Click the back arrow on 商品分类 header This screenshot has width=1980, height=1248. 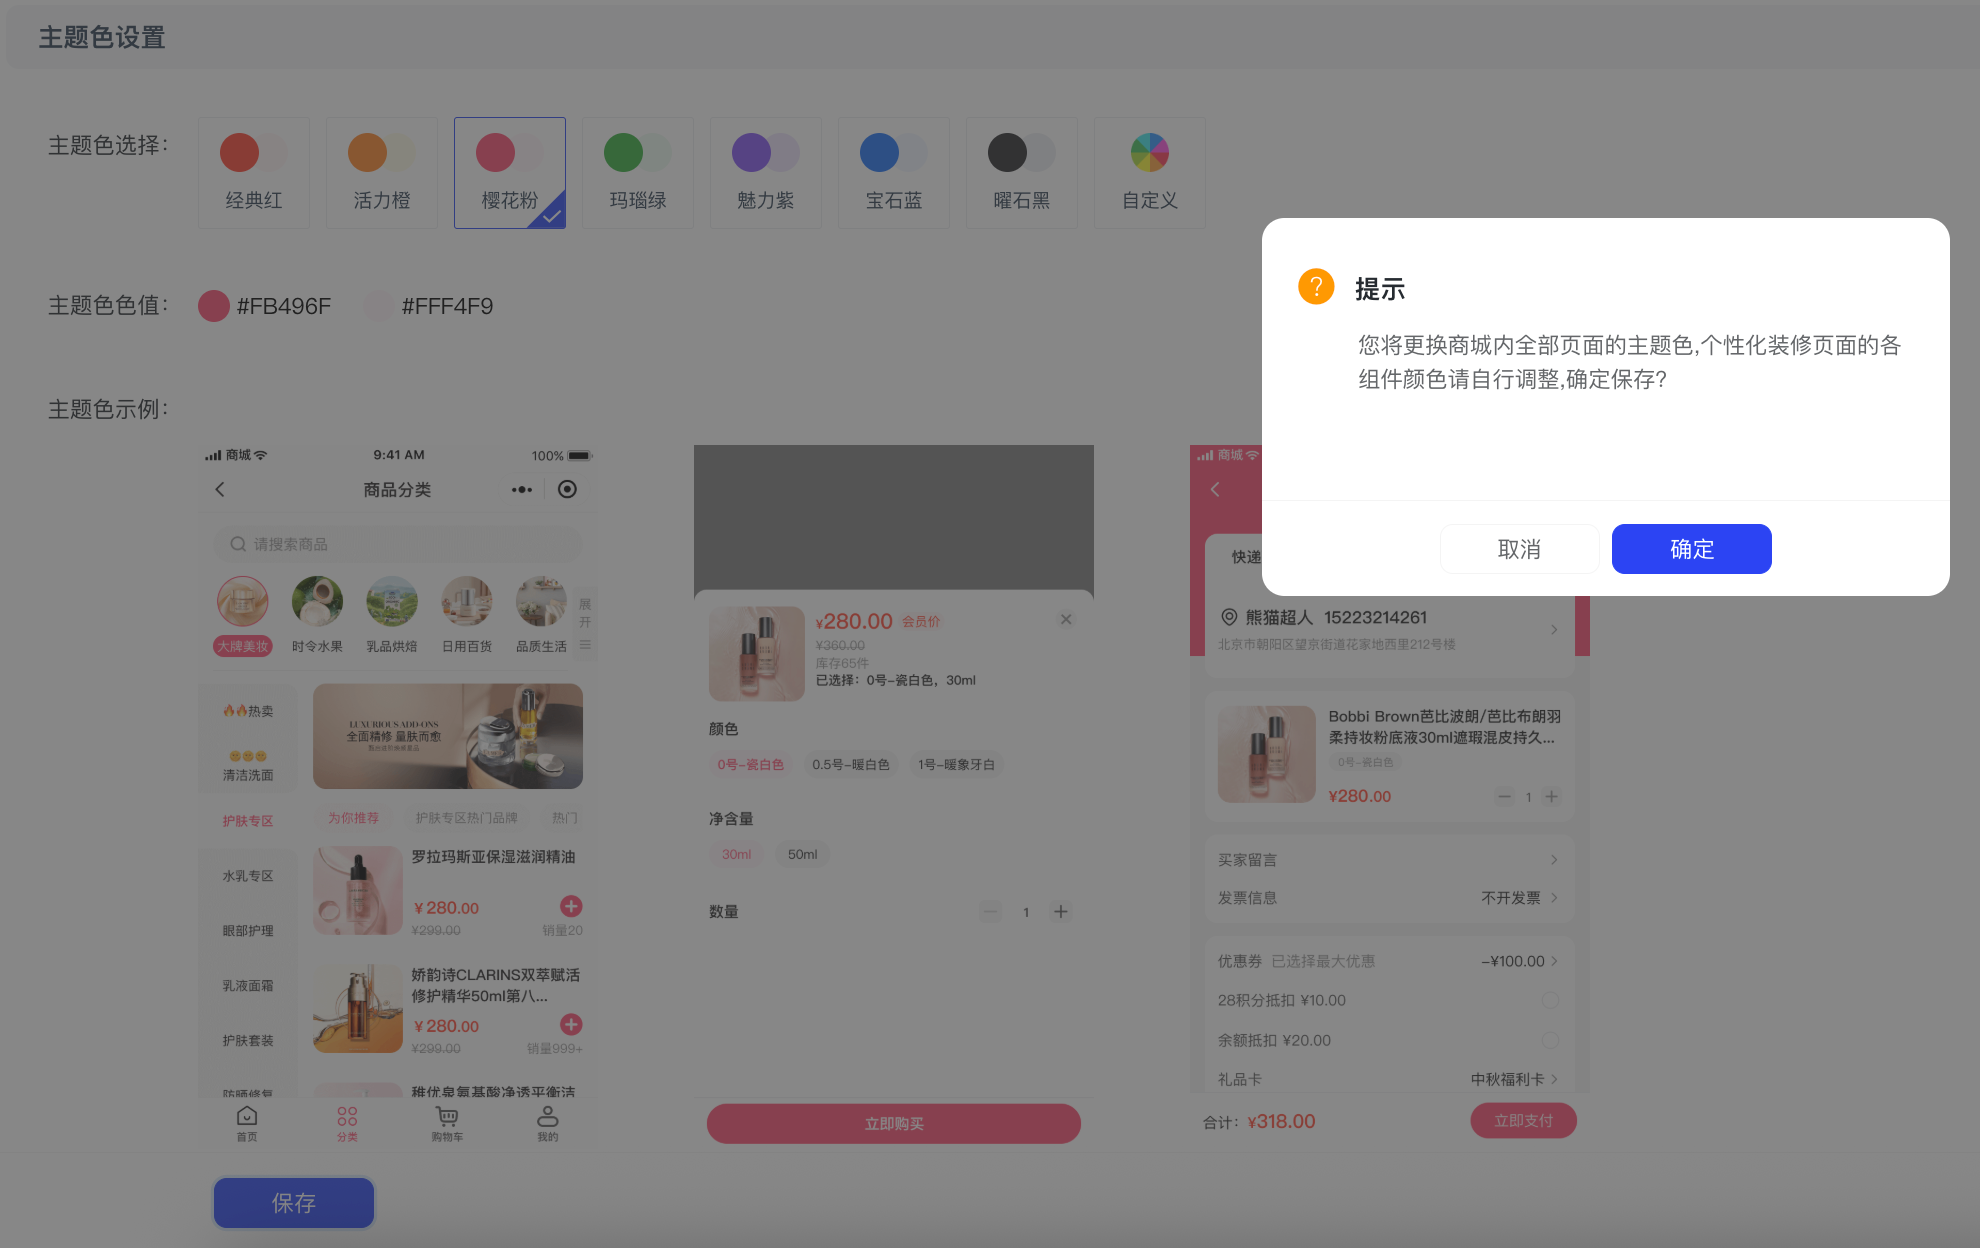(x=220, y=489)
